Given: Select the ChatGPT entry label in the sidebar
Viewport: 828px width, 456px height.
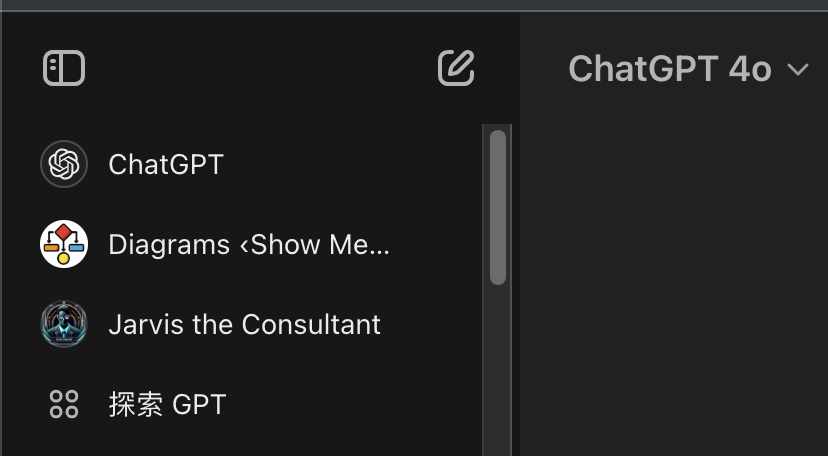Looking at the screenshot, I should [166, 164].
